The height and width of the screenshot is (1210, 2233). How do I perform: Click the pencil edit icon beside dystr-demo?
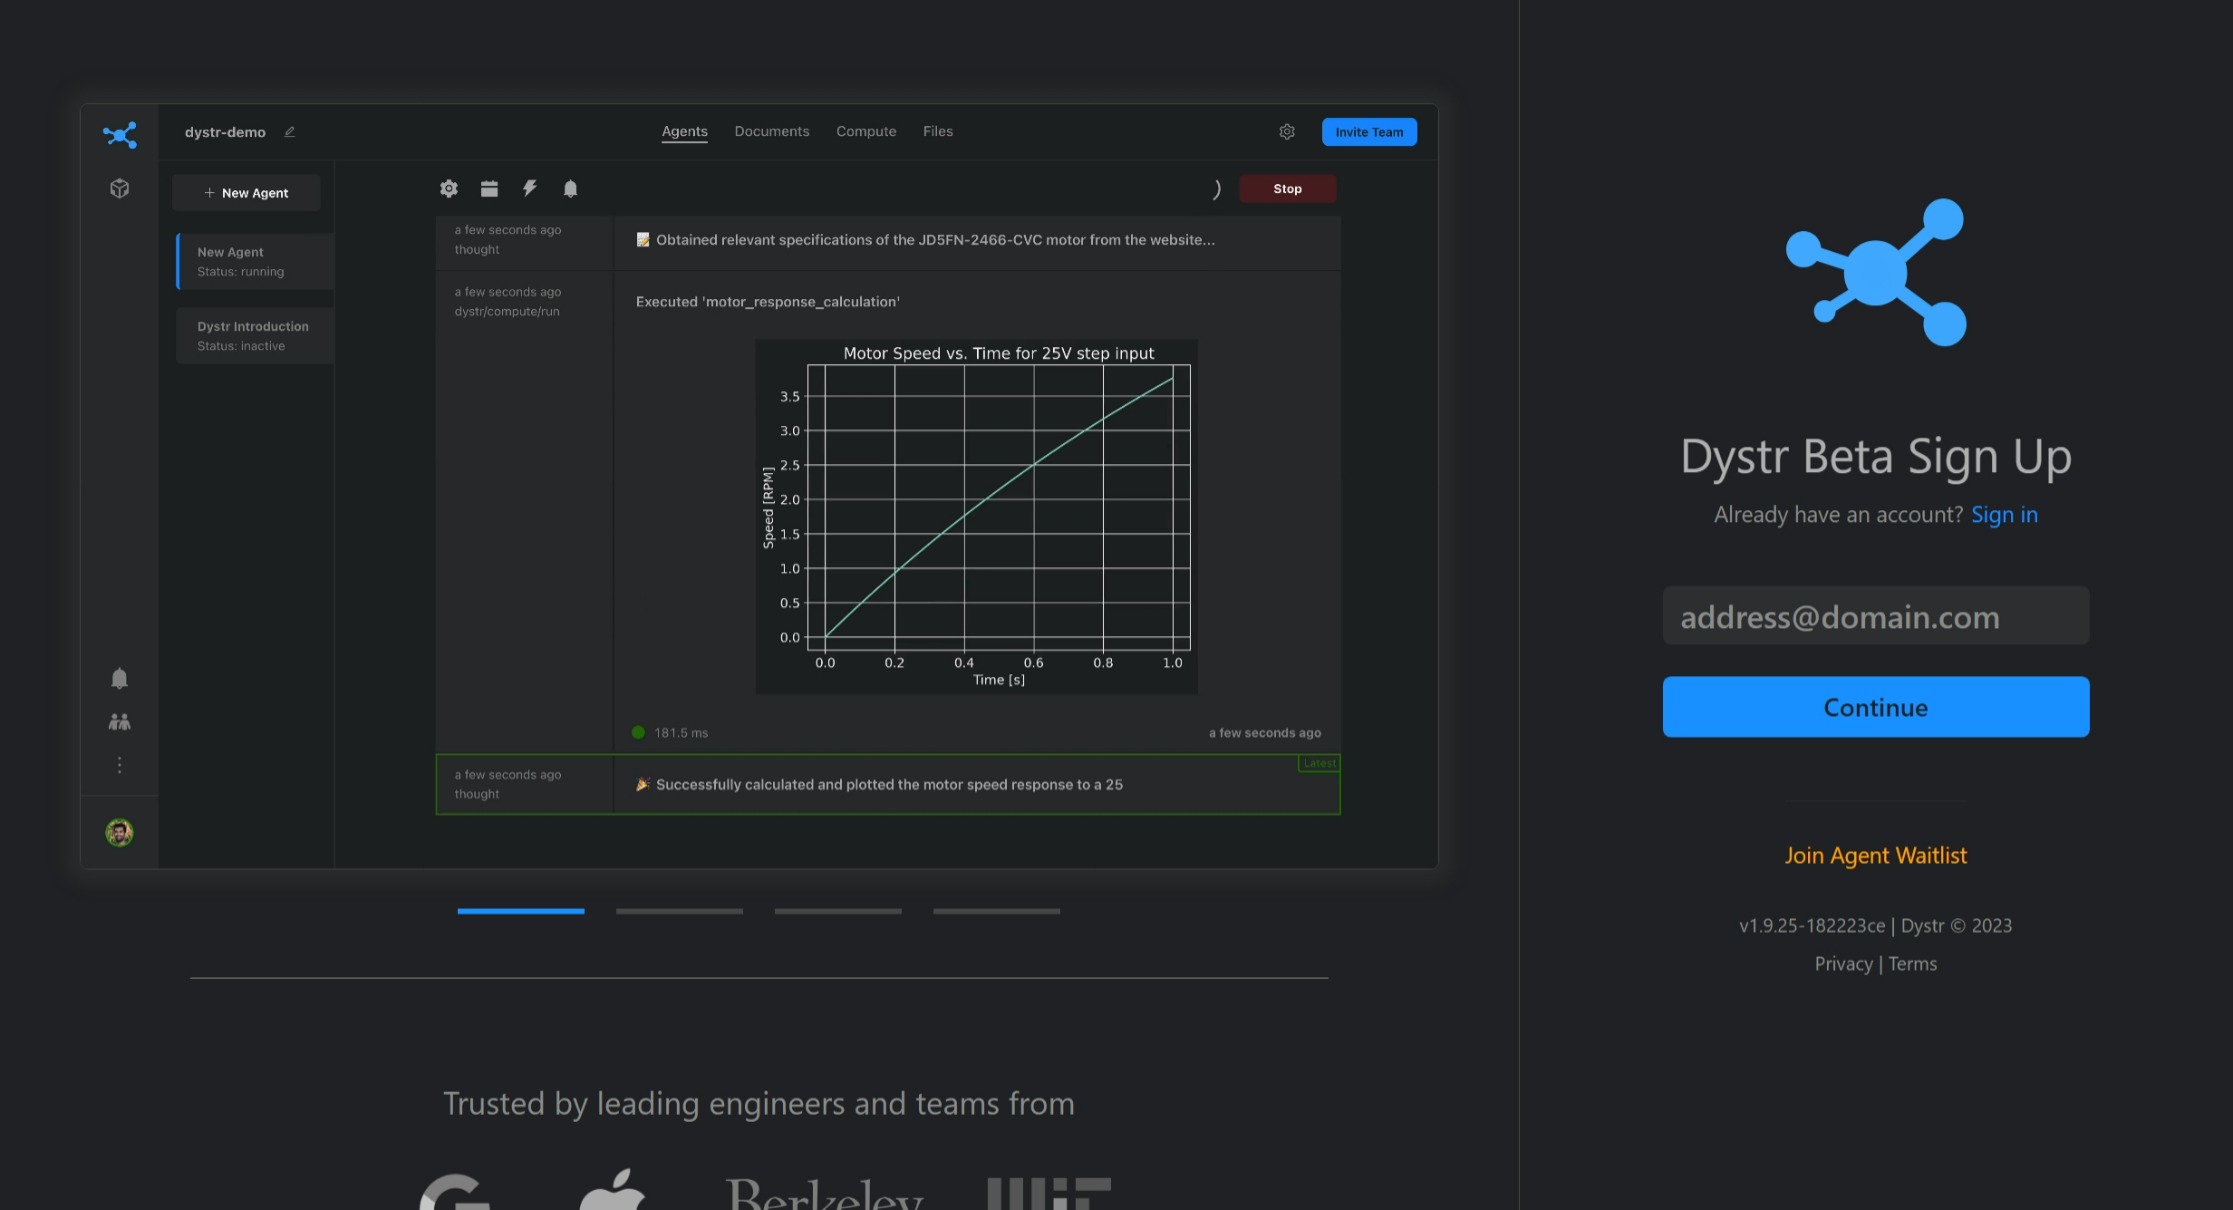(x=289, y=132)
